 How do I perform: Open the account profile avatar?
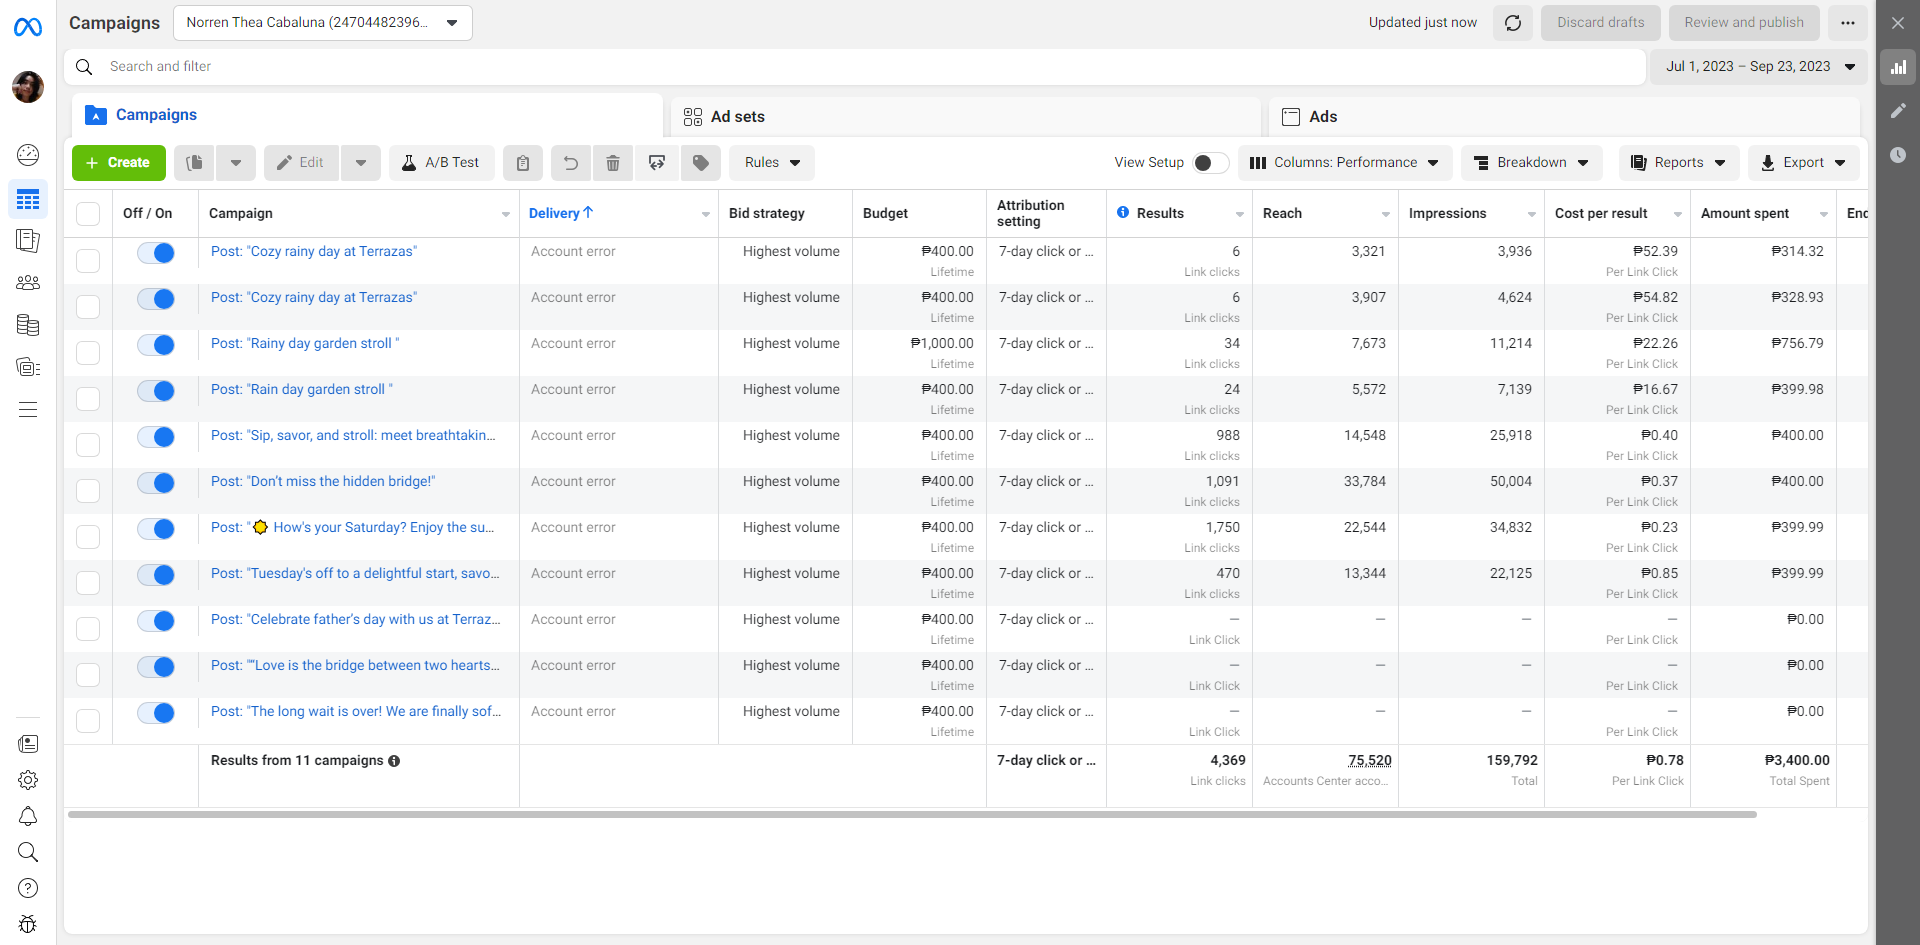28,87
